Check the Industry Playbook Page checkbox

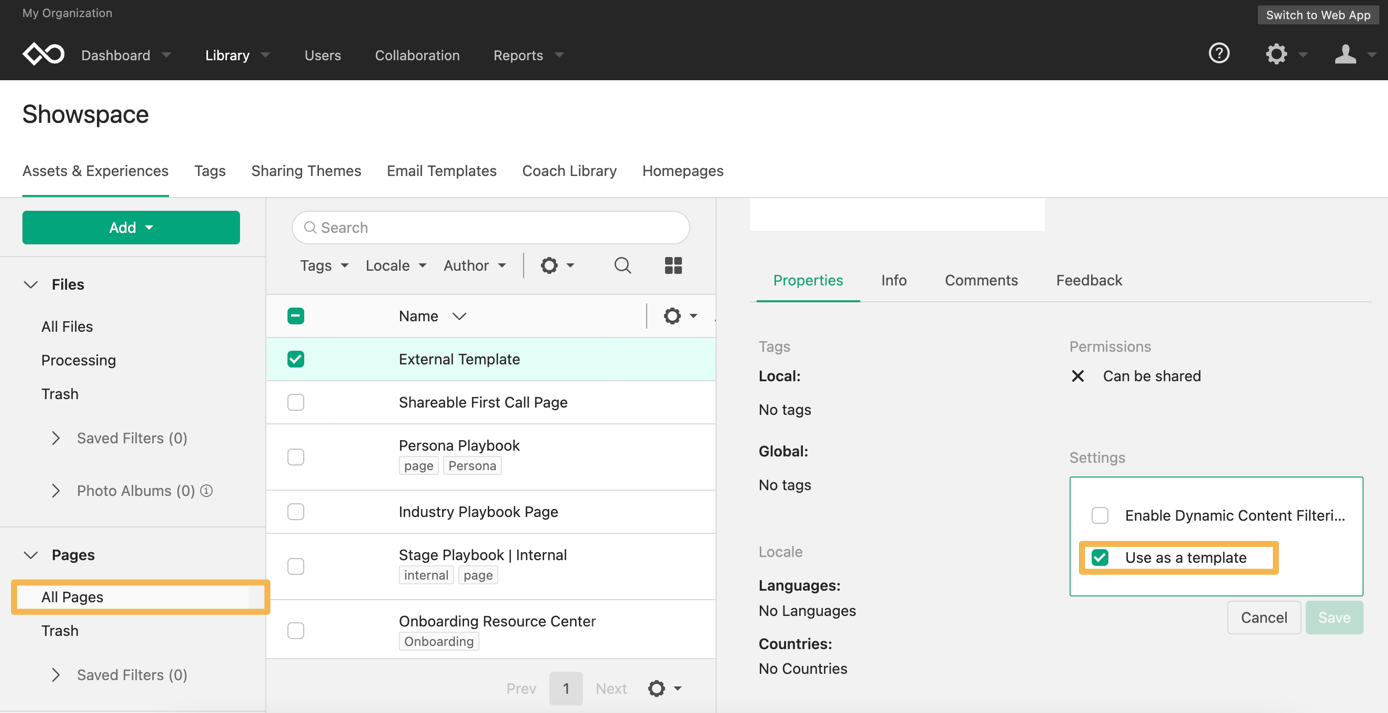pos(296,512)
